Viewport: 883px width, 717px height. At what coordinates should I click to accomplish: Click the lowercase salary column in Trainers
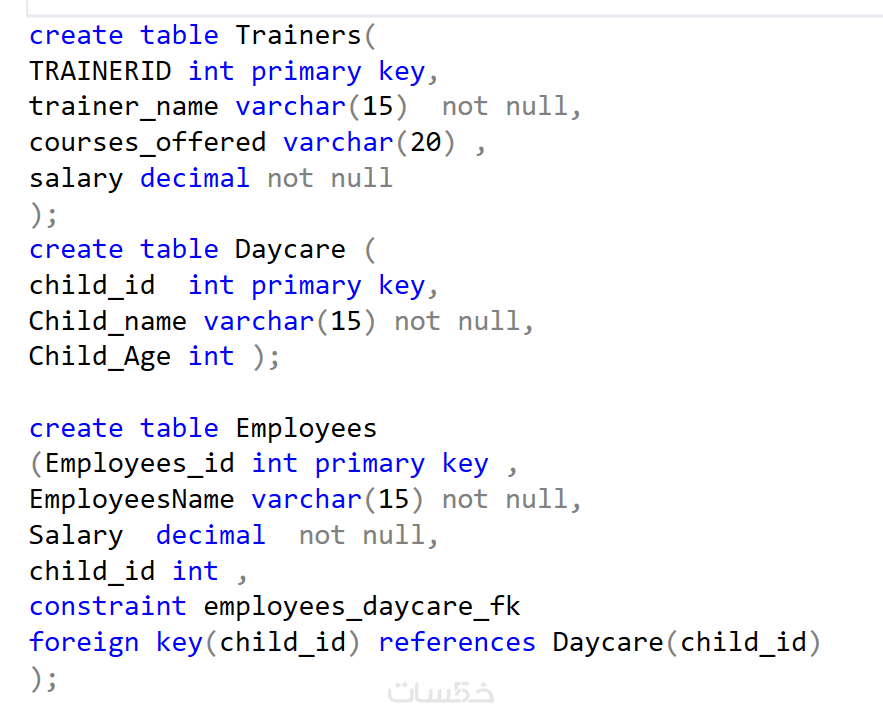point(75,179)
